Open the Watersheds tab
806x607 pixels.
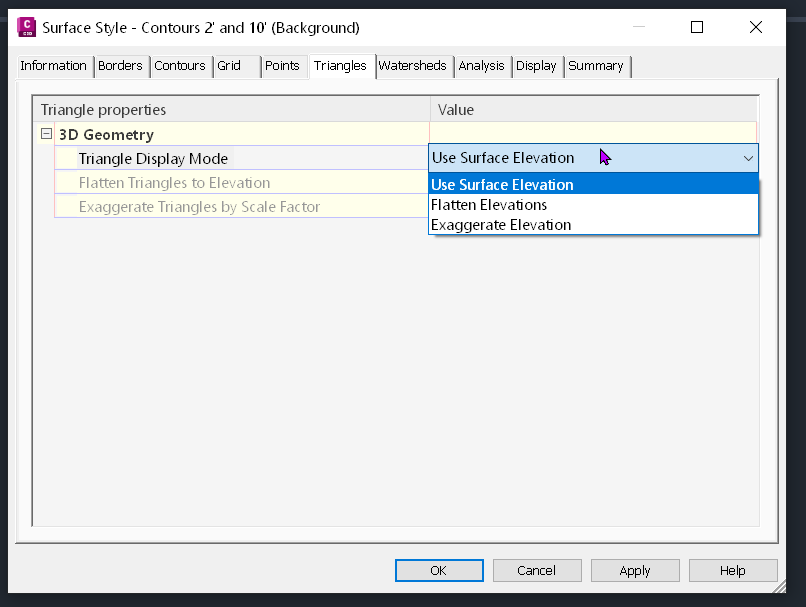(412, 66)
